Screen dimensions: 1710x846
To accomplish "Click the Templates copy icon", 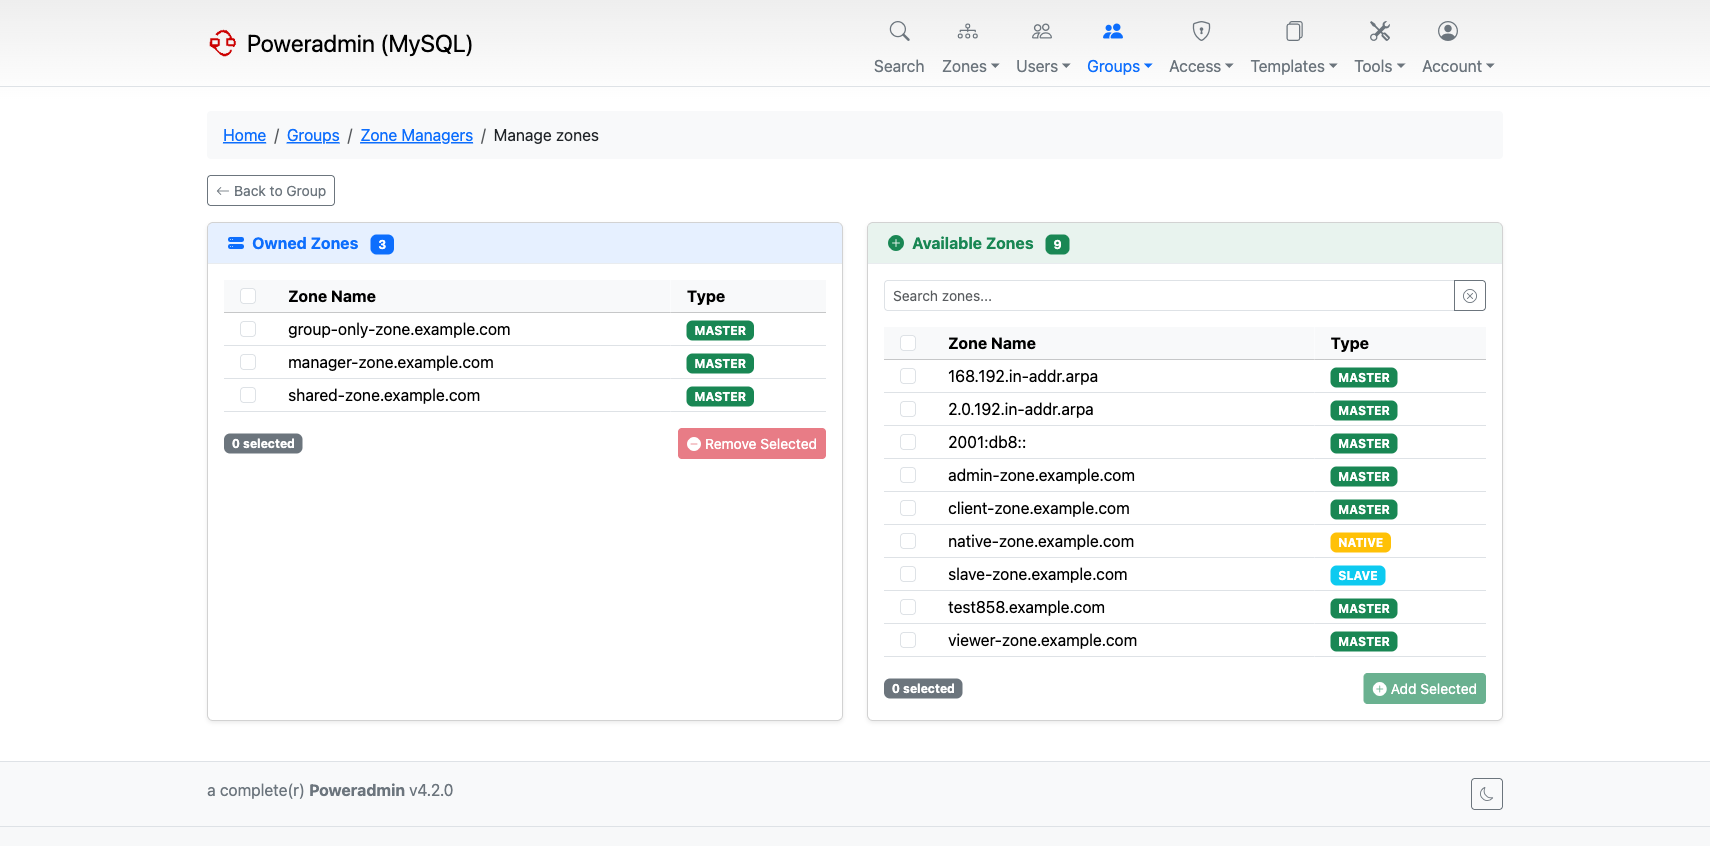I will pos(1293,31).
